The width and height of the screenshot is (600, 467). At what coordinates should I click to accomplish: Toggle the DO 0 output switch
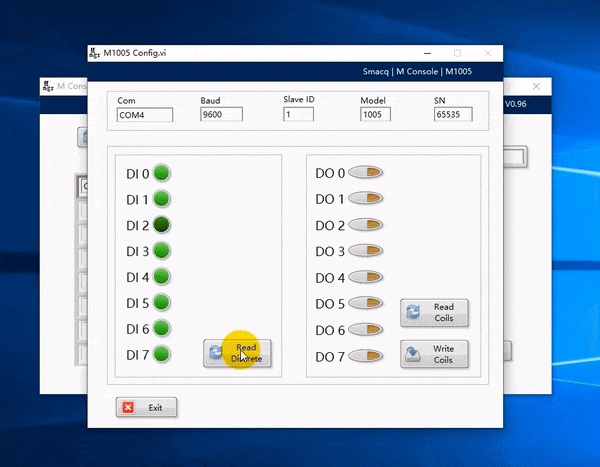(x=365, y=173)
